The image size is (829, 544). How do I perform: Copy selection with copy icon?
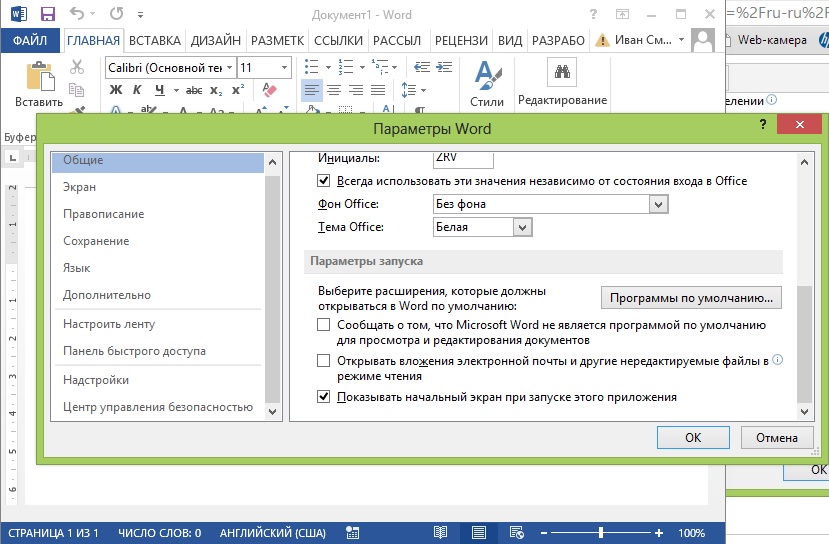pyautogui.click(x=77, y=90)
